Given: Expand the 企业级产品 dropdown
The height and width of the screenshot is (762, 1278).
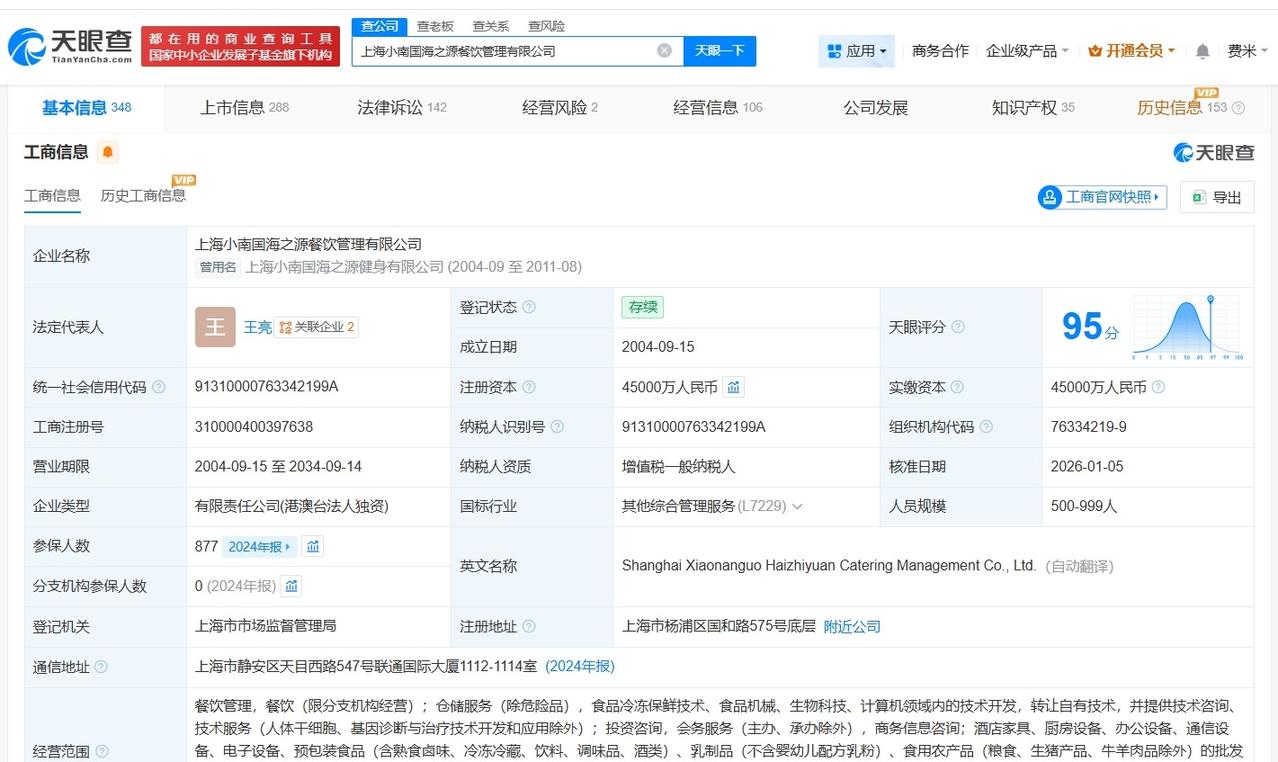Looking at the screenshot, I should click(1027, 51).
